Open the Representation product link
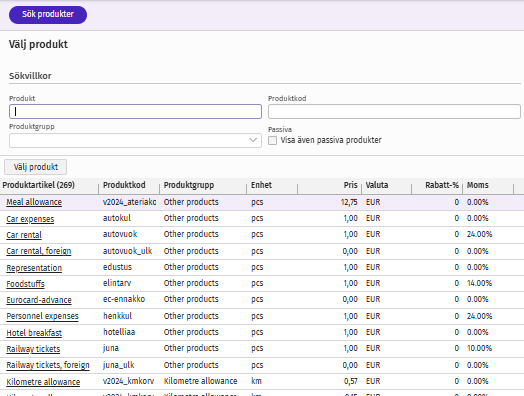Image resolution: width=524 pixels, height=396 pixels. (x=34, y=268)
